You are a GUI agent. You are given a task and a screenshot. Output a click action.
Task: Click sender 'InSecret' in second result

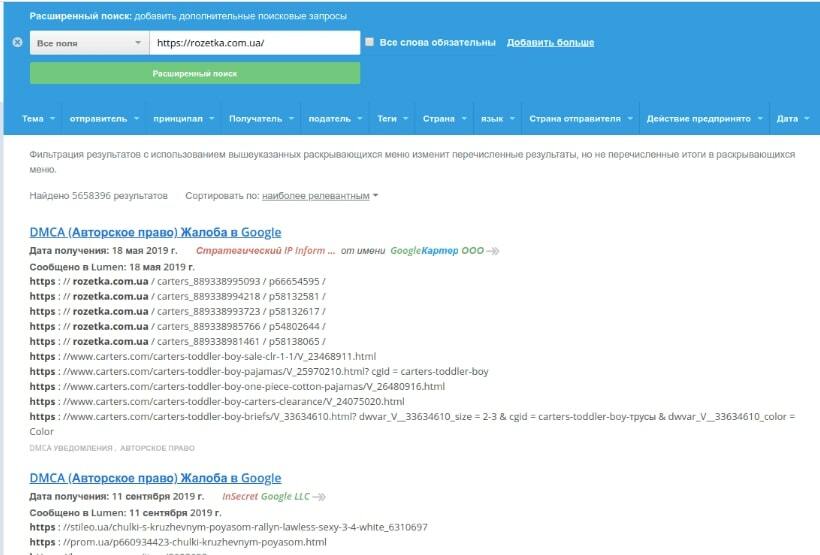pyautogui.click(x=240, y=496)
